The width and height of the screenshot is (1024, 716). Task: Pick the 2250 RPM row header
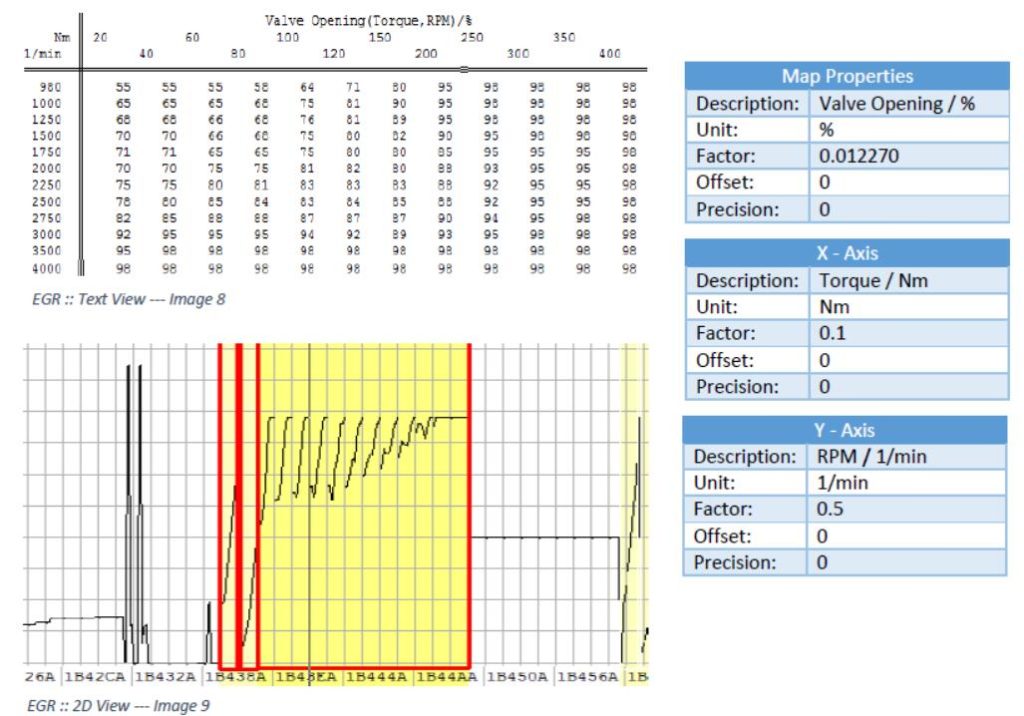tap(46, 185)
